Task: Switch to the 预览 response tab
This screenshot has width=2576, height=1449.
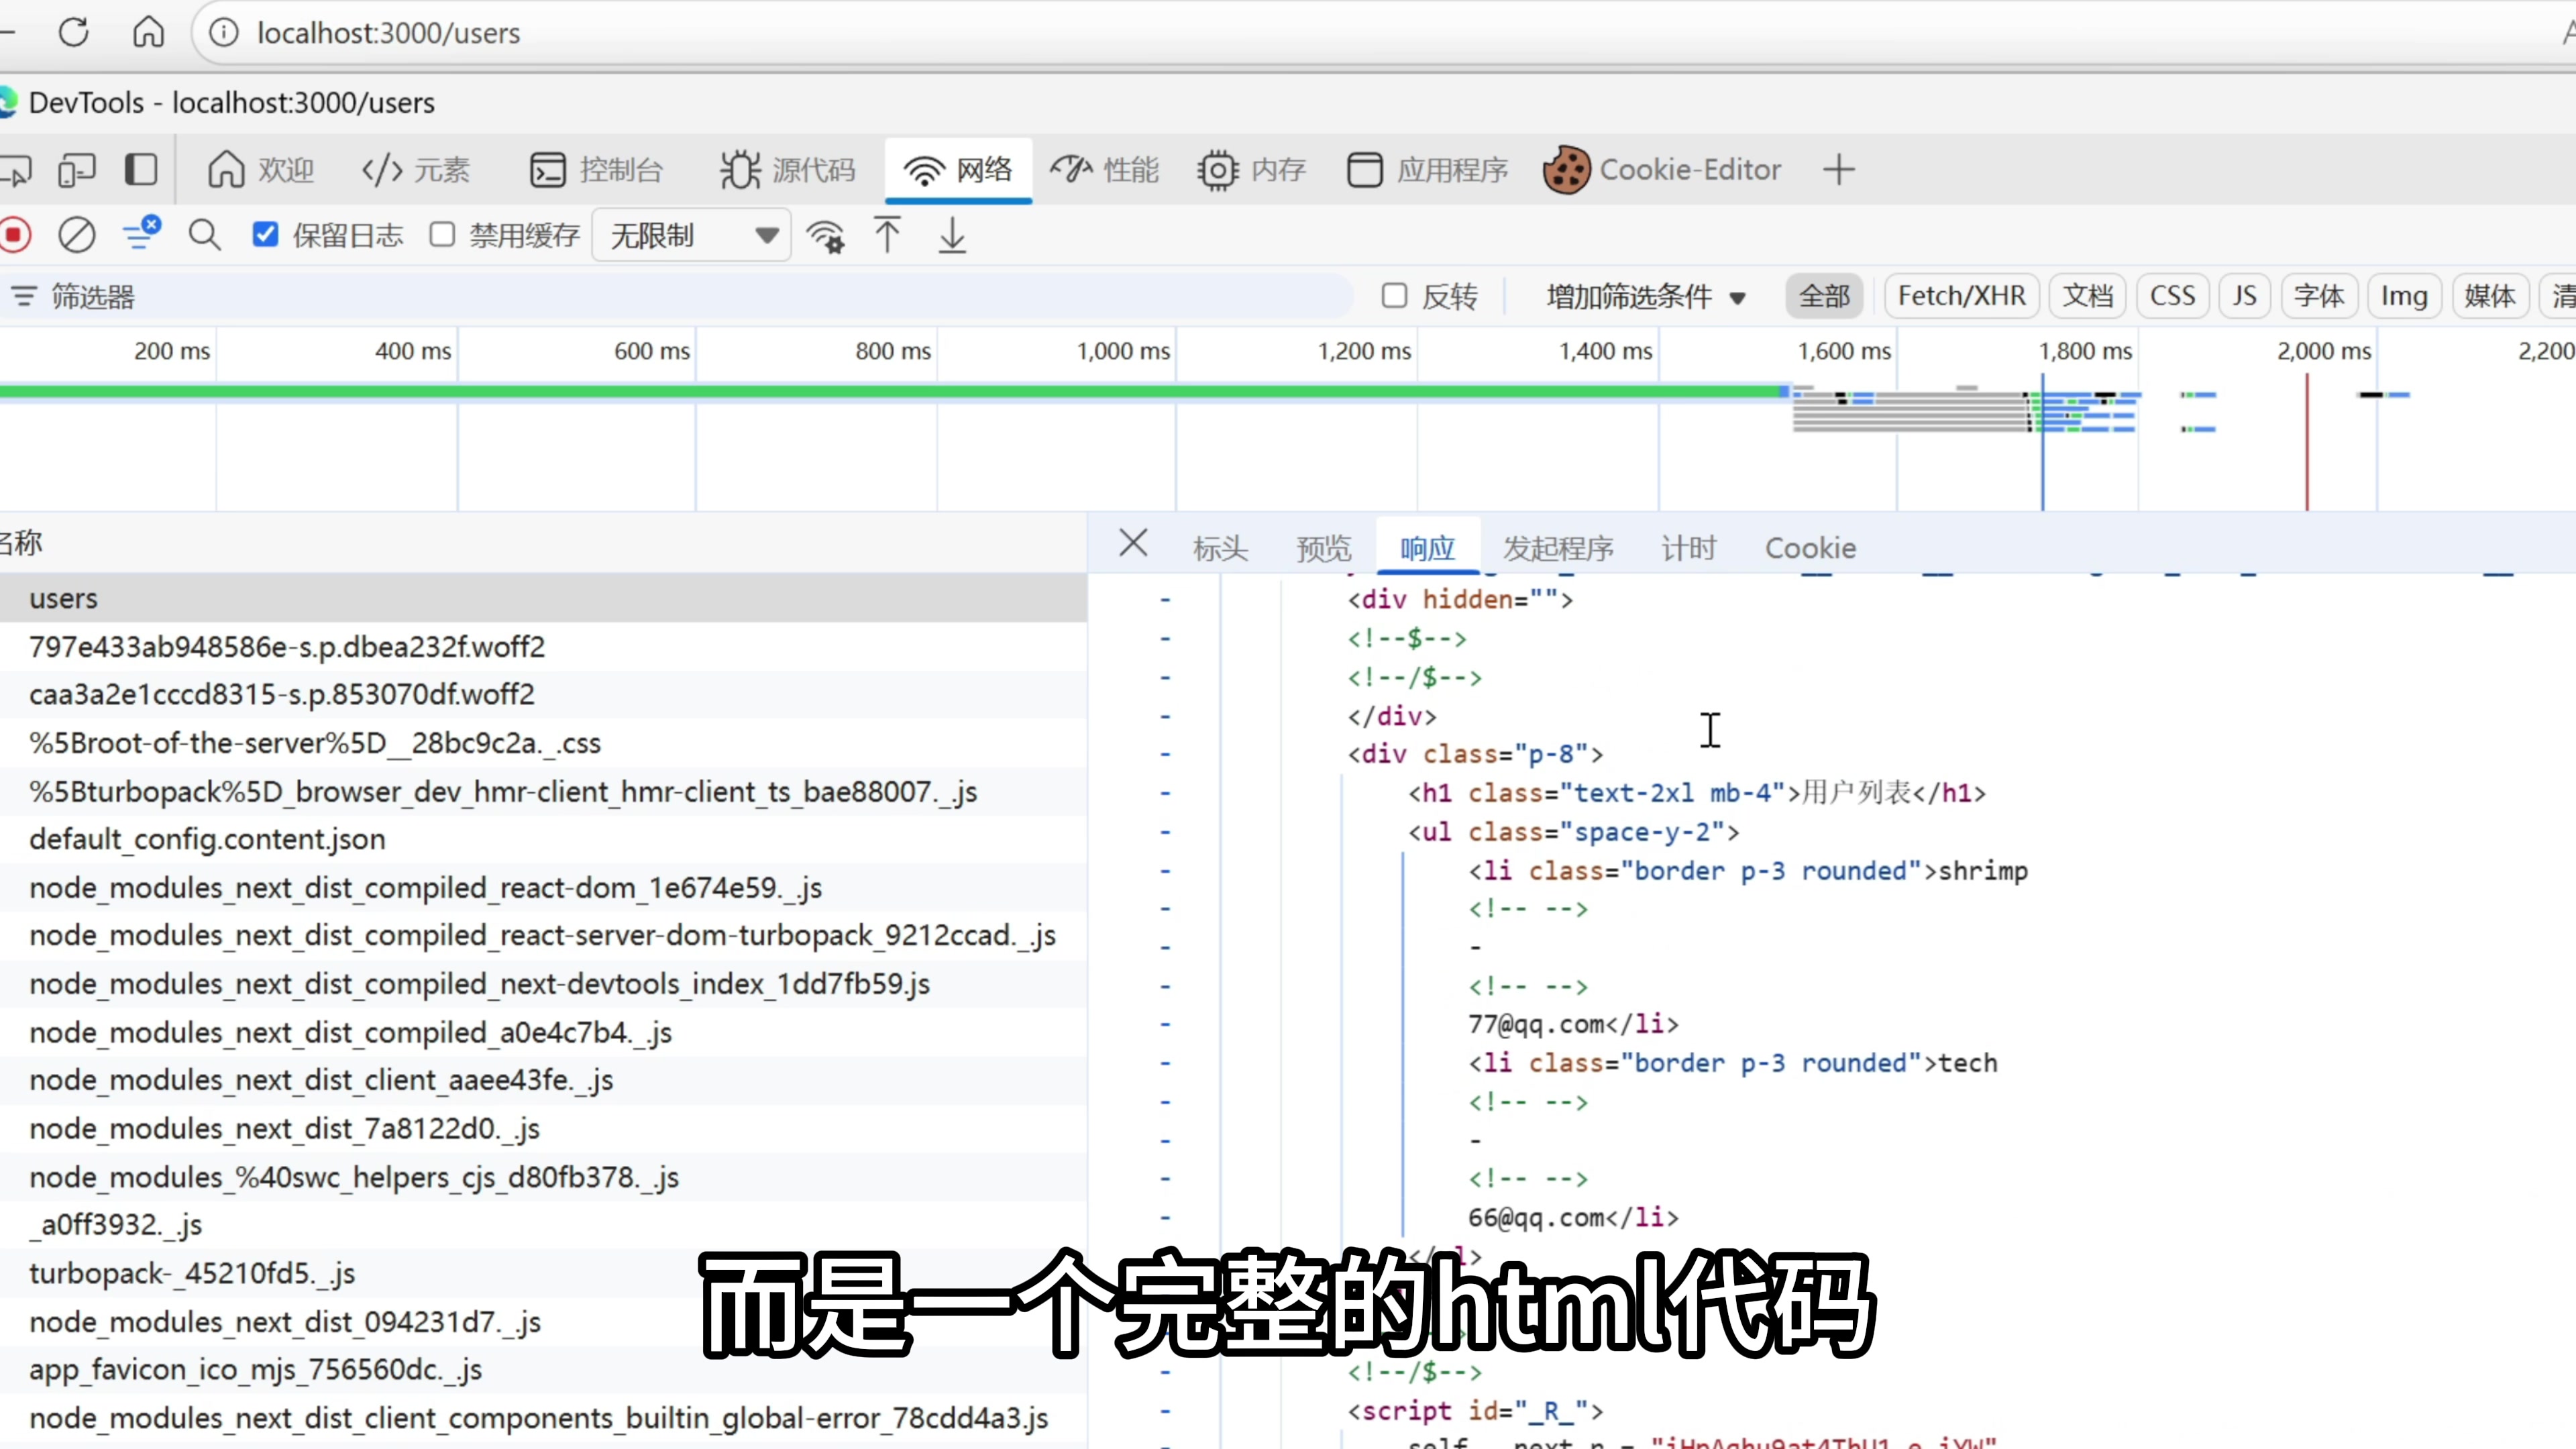Action: point(1323,548)
